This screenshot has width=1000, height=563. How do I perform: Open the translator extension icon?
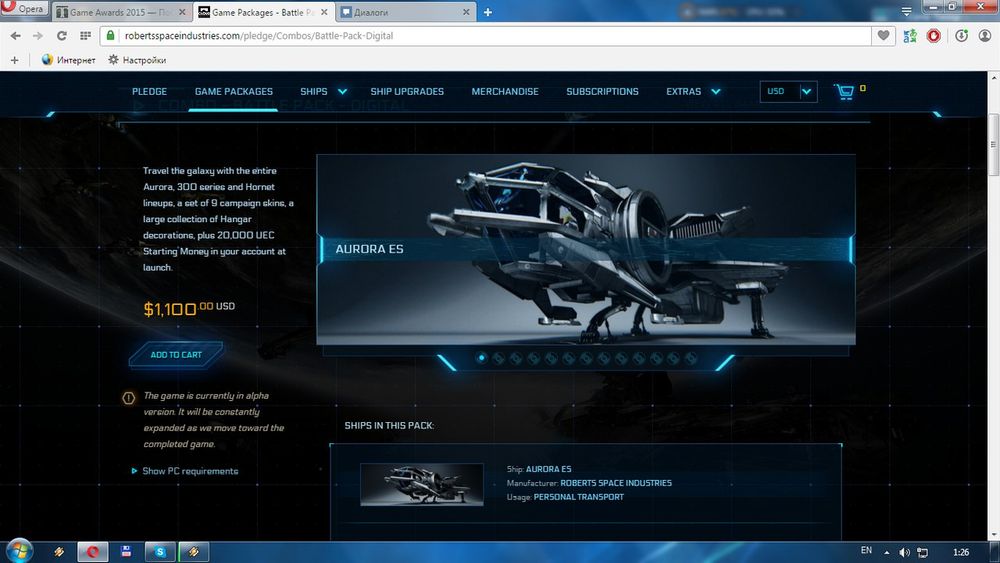[910, 36]
